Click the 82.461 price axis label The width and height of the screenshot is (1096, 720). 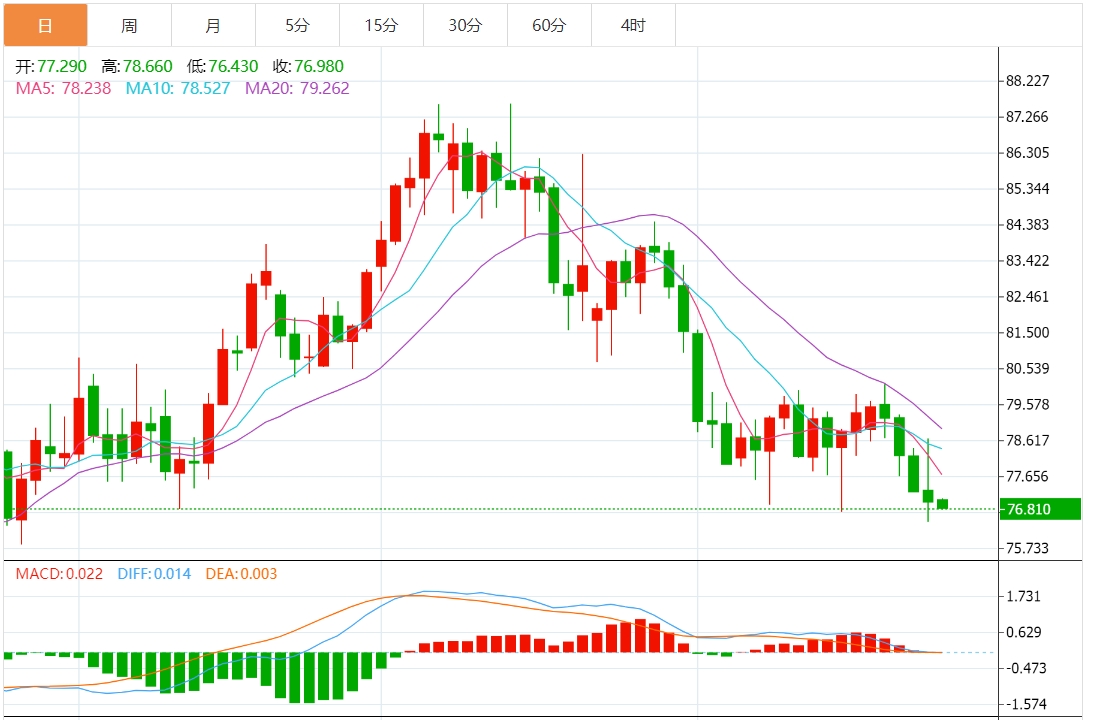[x=1028, y=296]
